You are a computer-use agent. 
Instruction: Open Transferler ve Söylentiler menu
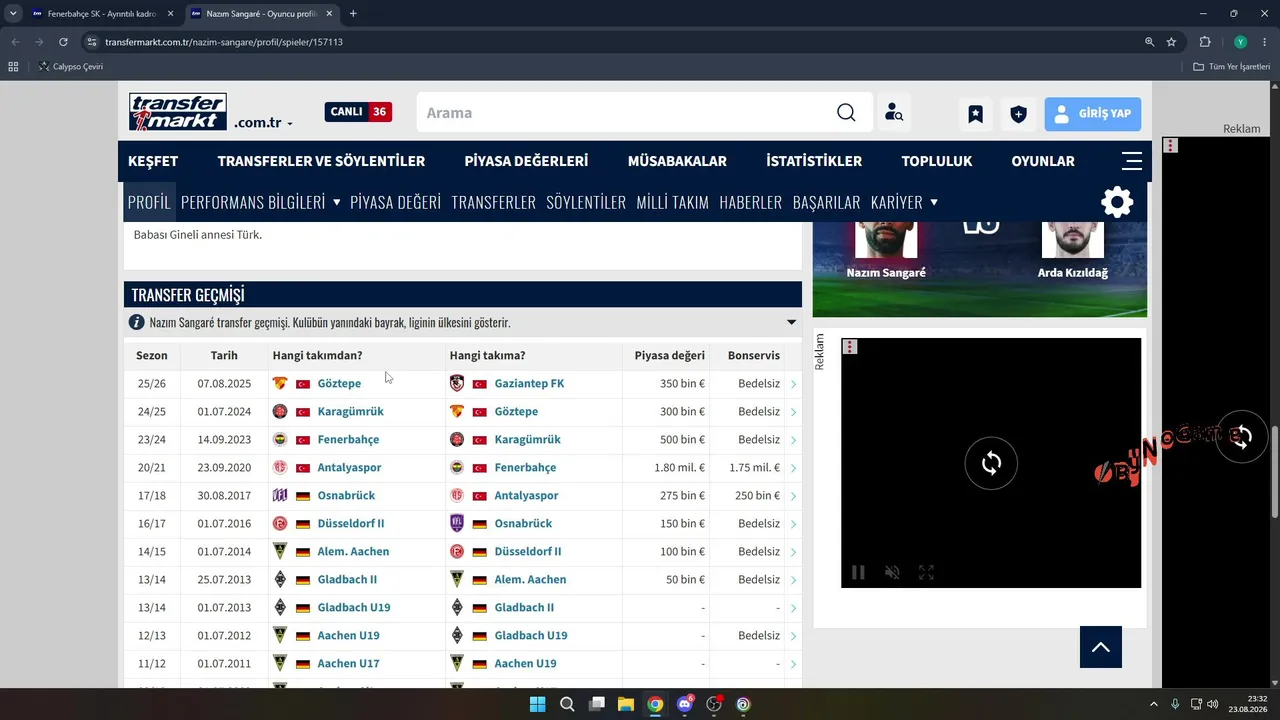tap(321, 161)
